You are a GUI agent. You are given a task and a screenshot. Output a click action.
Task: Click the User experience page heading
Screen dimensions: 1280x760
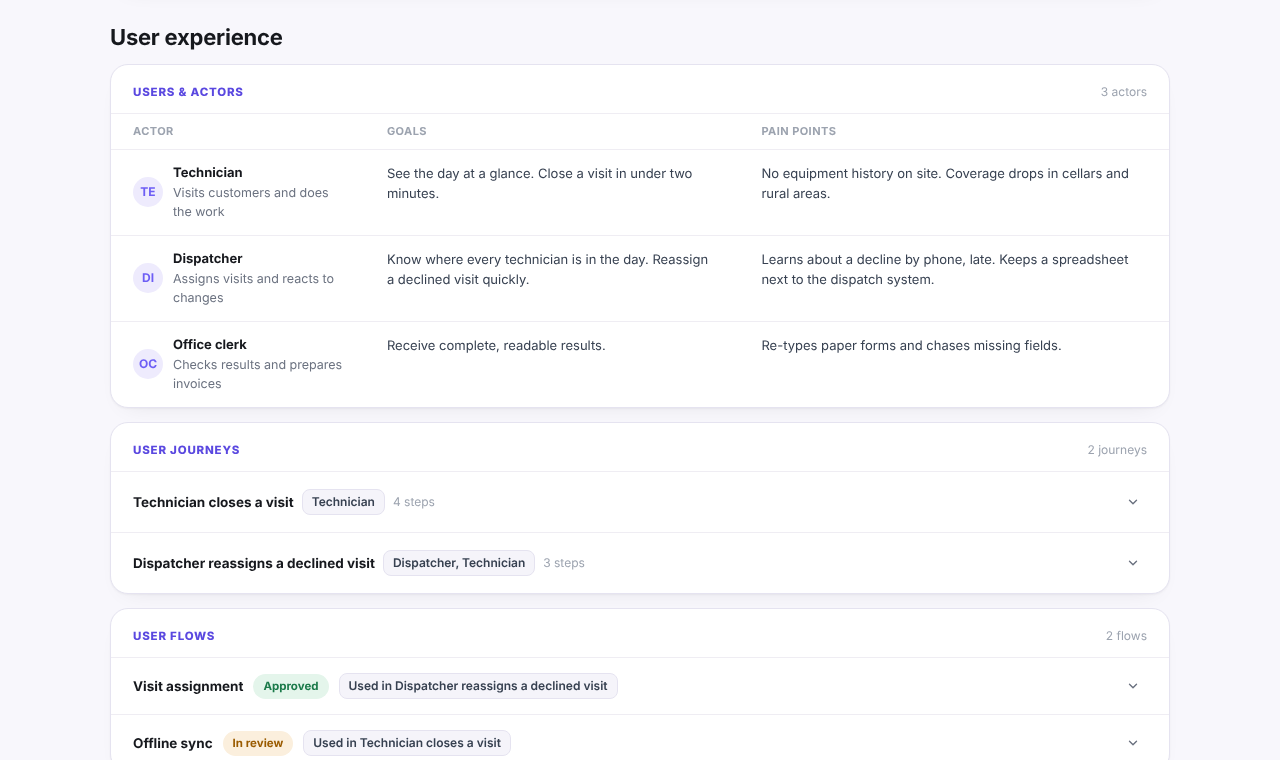[196, 37]
